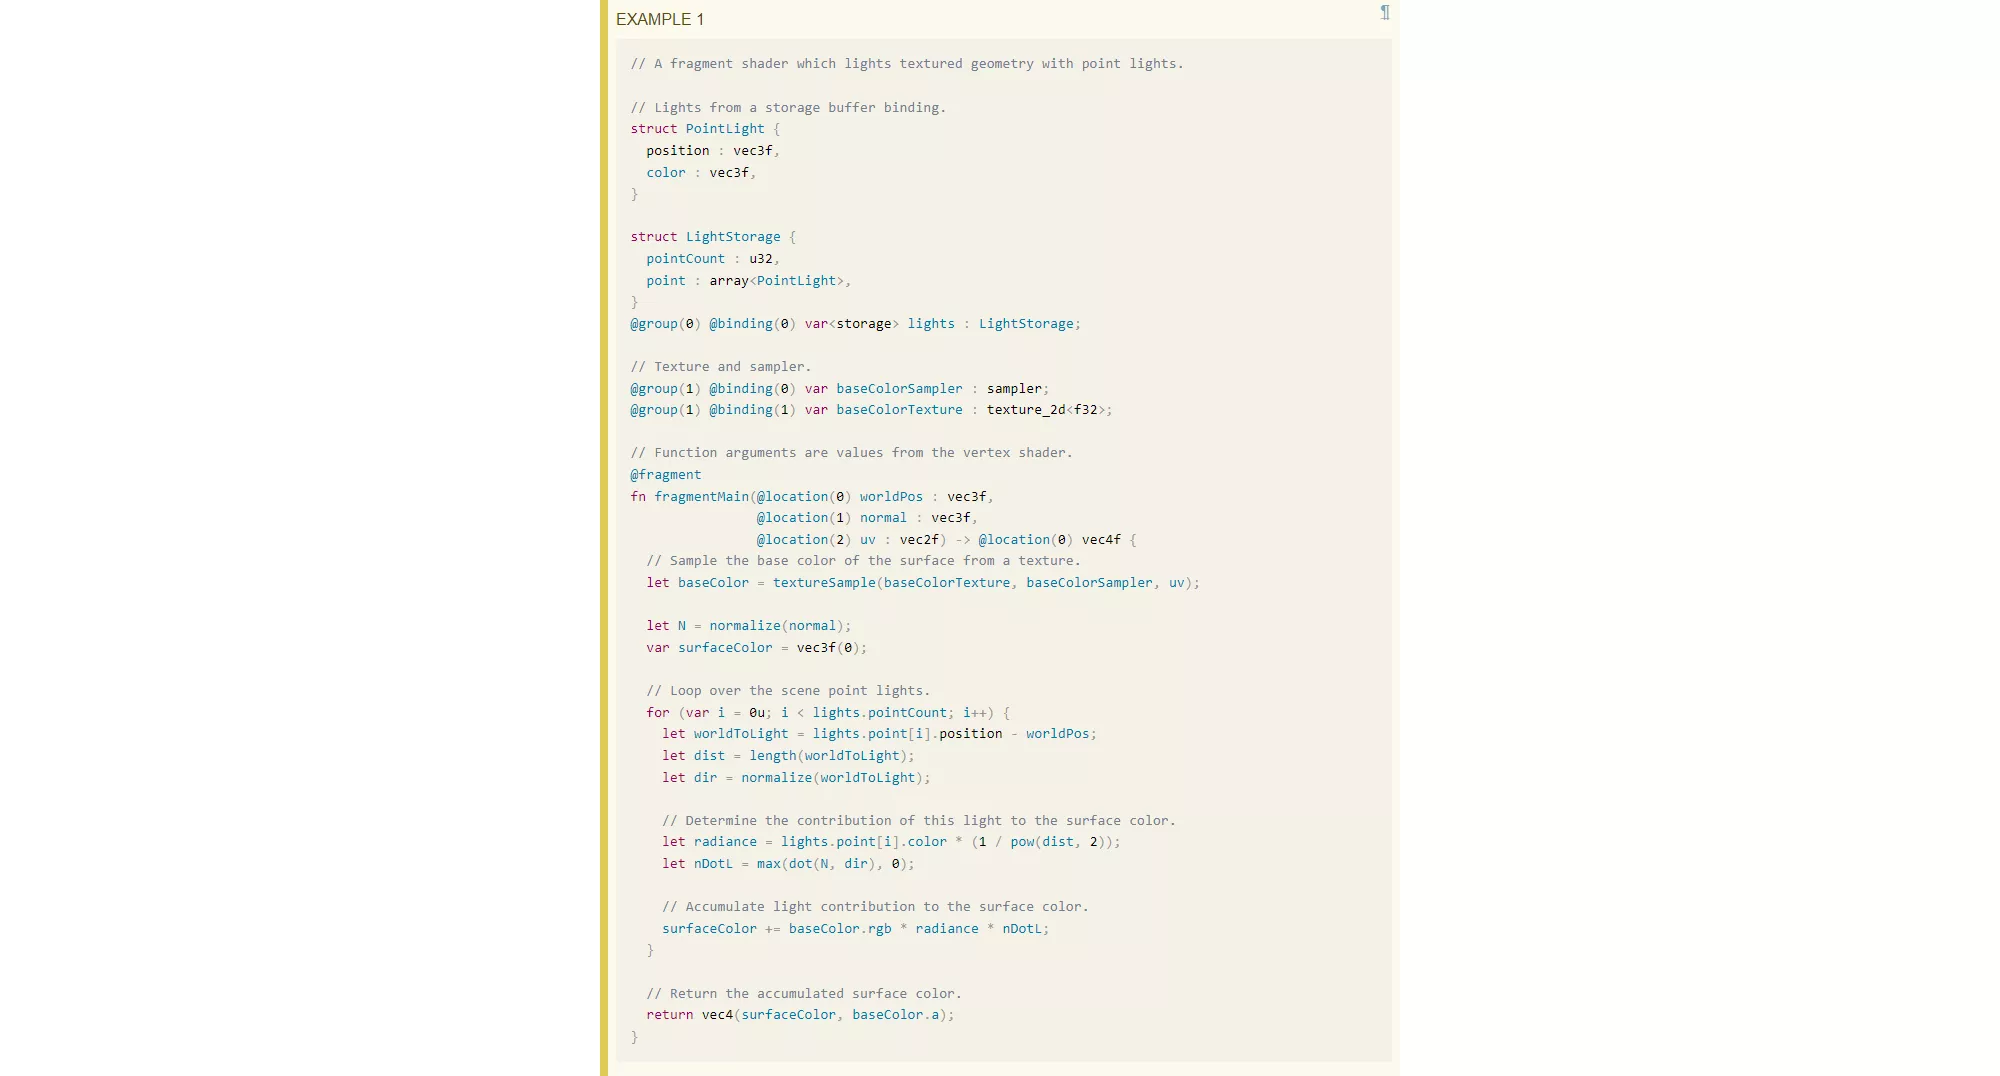Click nDotL in the let nDotL declaration
The height and width of the screenshot is (1076, 2000).
click(x=713, y=864)
